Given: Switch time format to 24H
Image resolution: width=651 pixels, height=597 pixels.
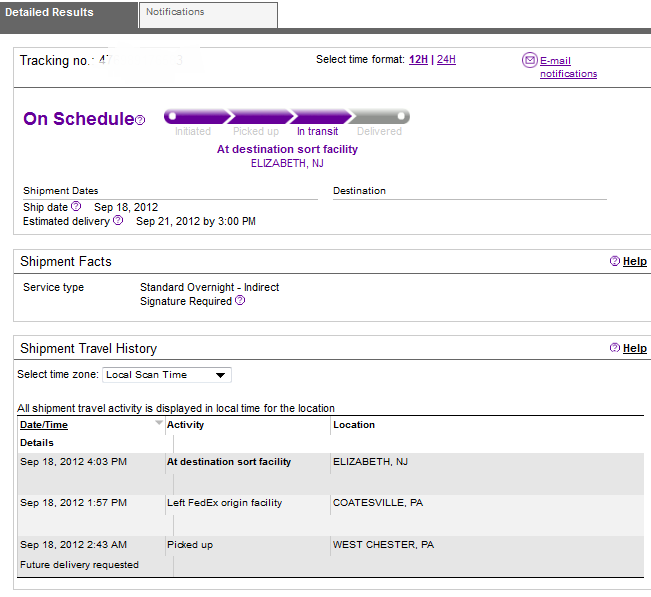Looking at the screenshot, I should (x=446, y=59).
